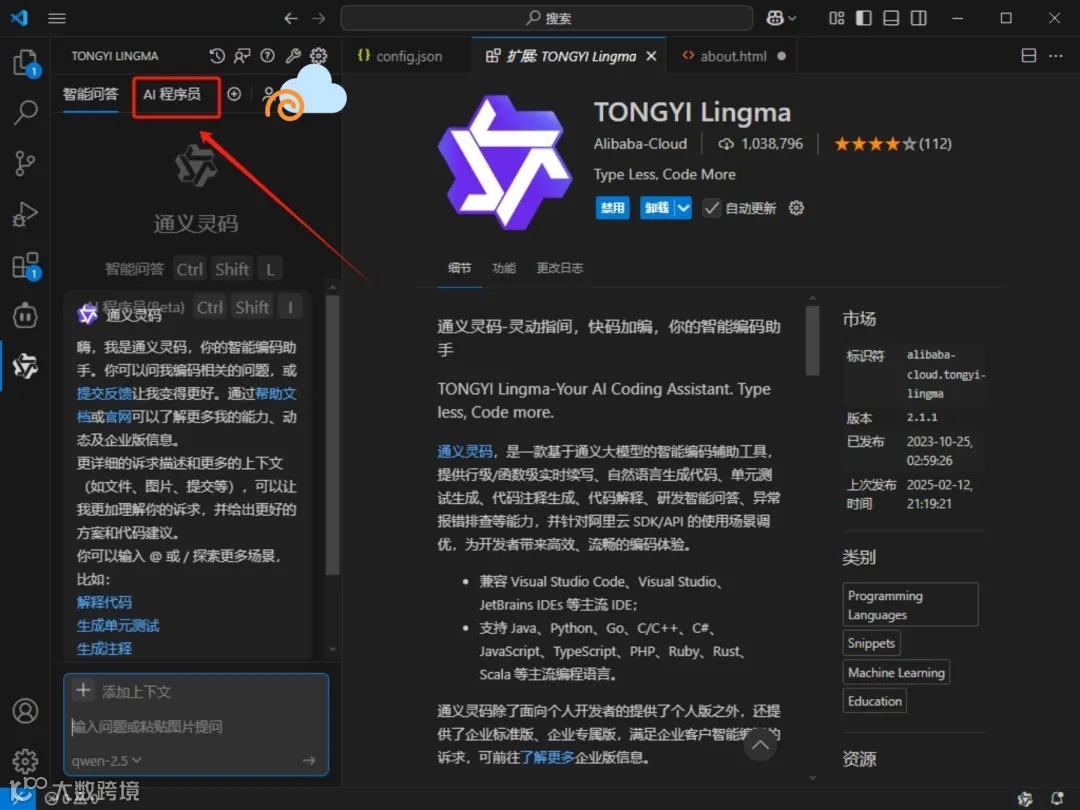Open the 功能 features tab

(x=504, y=268)
